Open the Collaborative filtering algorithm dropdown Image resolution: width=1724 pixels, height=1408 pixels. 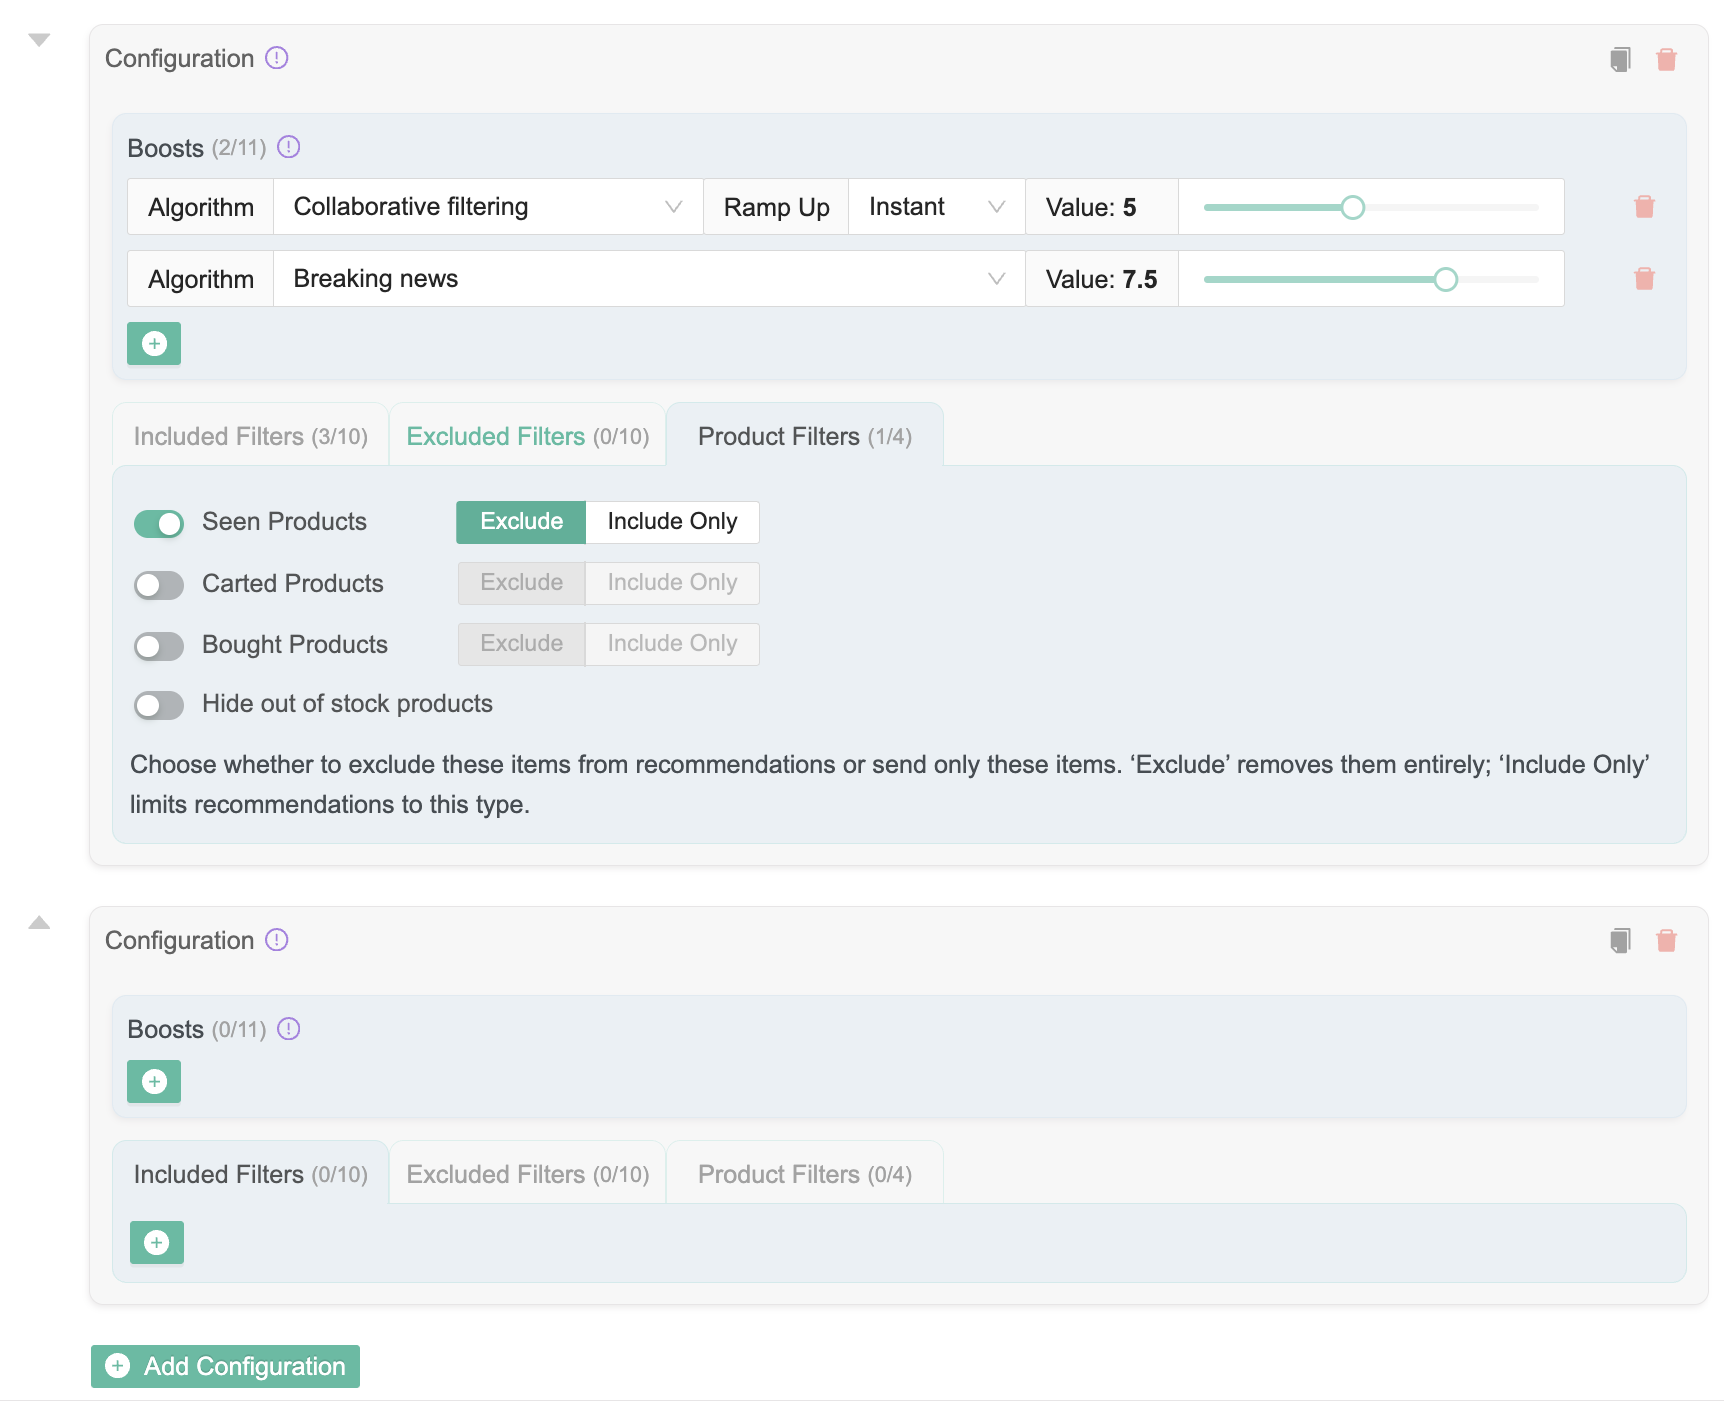pos(488,207)
